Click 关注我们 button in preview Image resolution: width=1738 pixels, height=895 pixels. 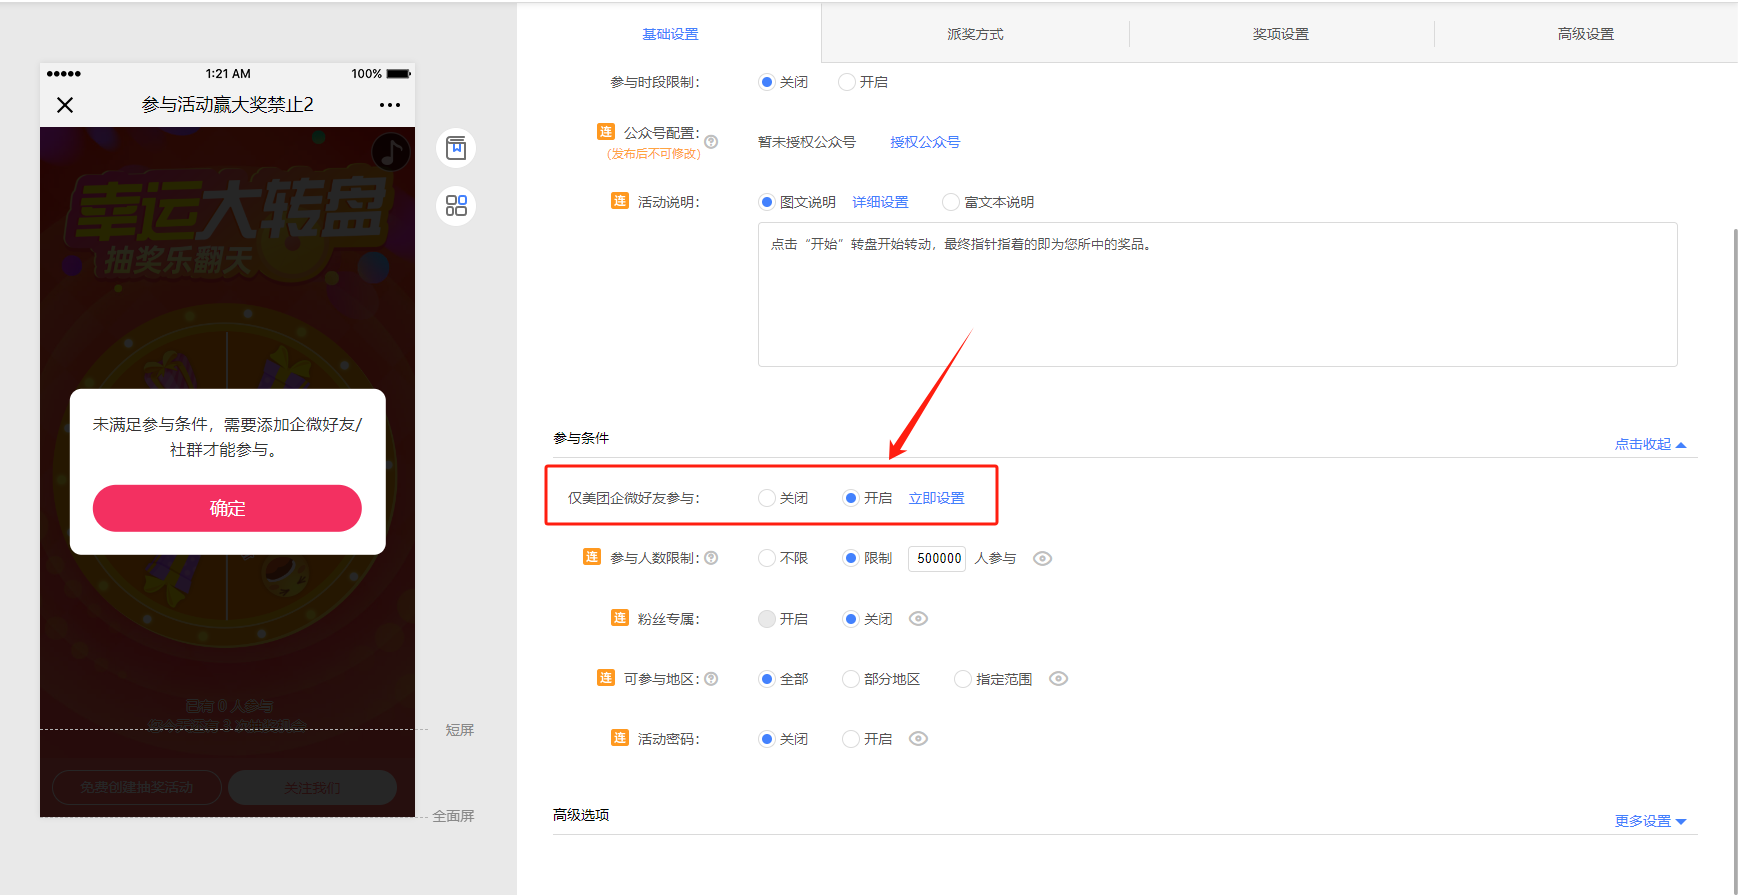click(312, 787)
